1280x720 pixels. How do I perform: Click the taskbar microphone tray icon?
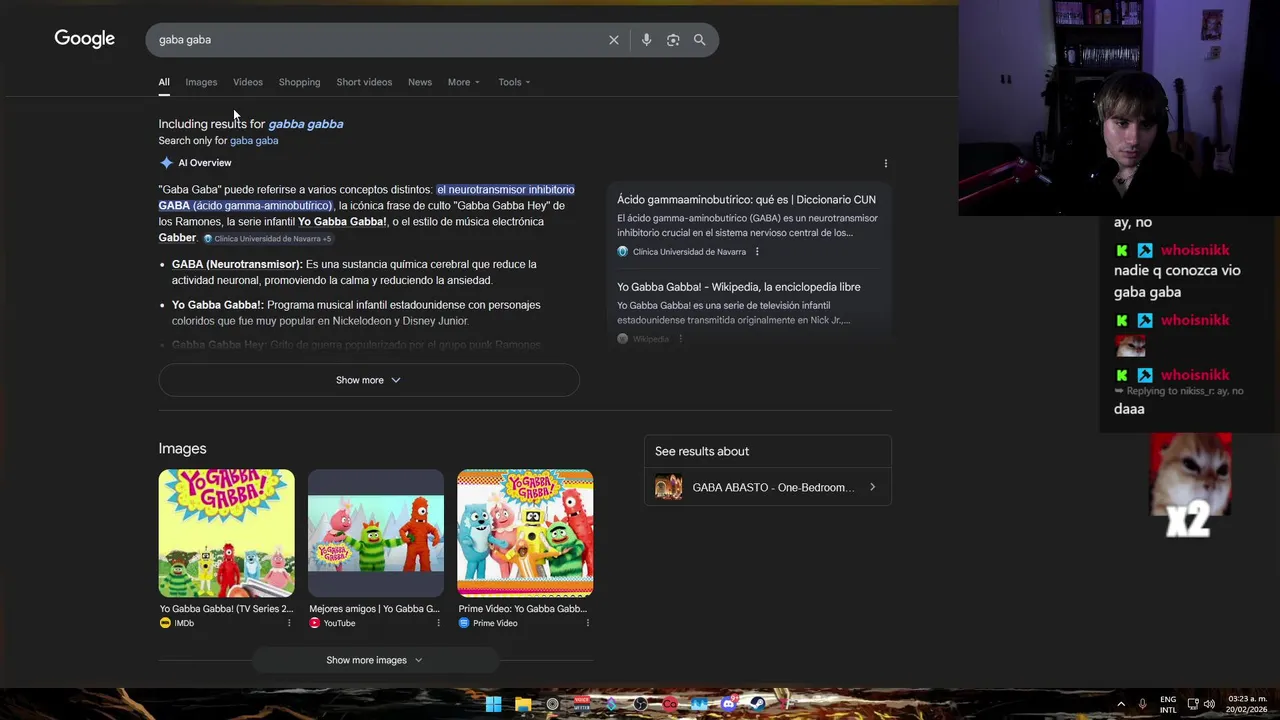pos(1143,704)
